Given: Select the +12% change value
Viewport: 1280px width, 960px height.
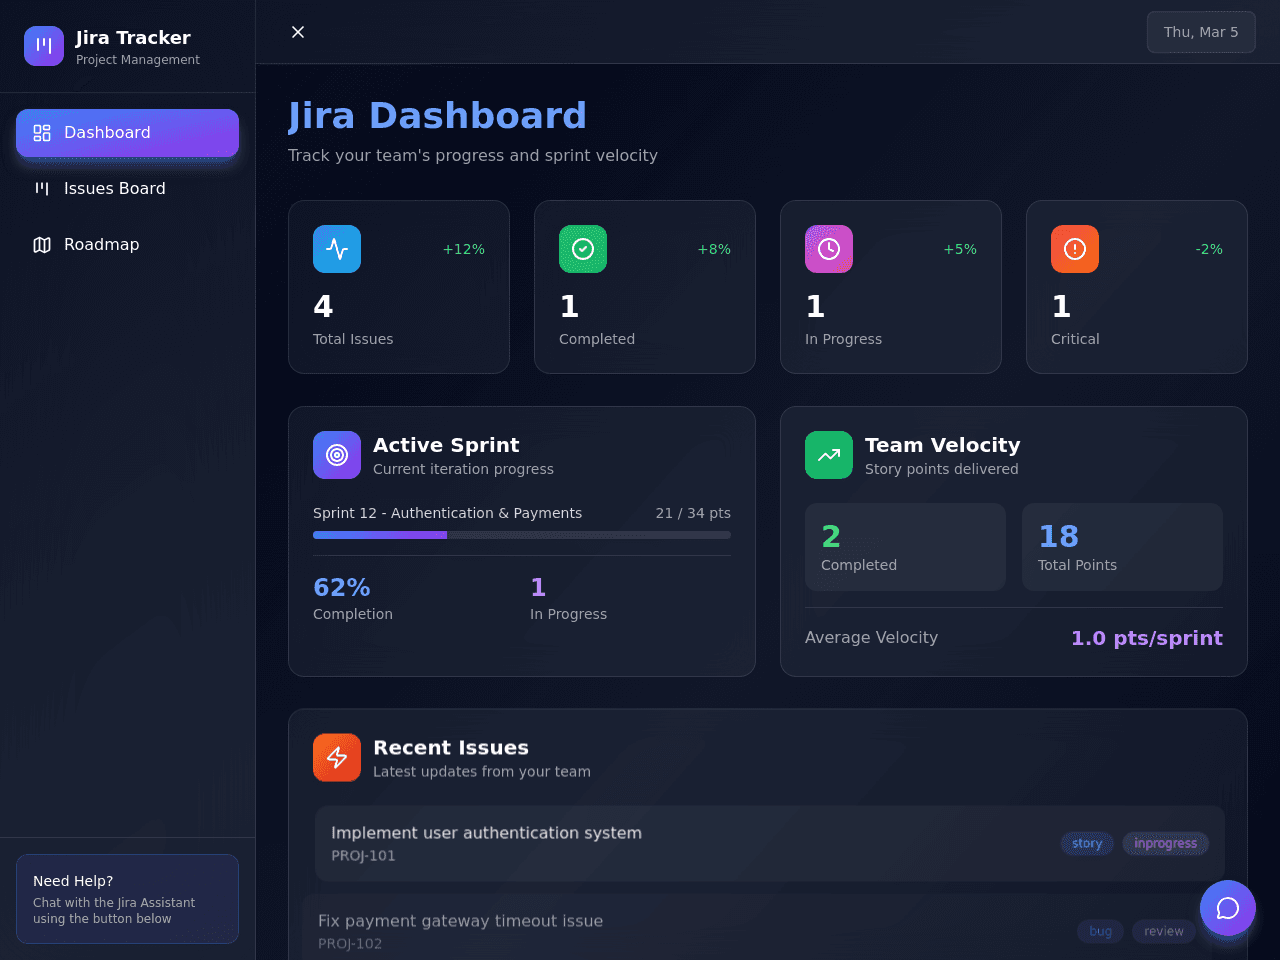Looking at the screenshot, I should [x=464, y=249].
